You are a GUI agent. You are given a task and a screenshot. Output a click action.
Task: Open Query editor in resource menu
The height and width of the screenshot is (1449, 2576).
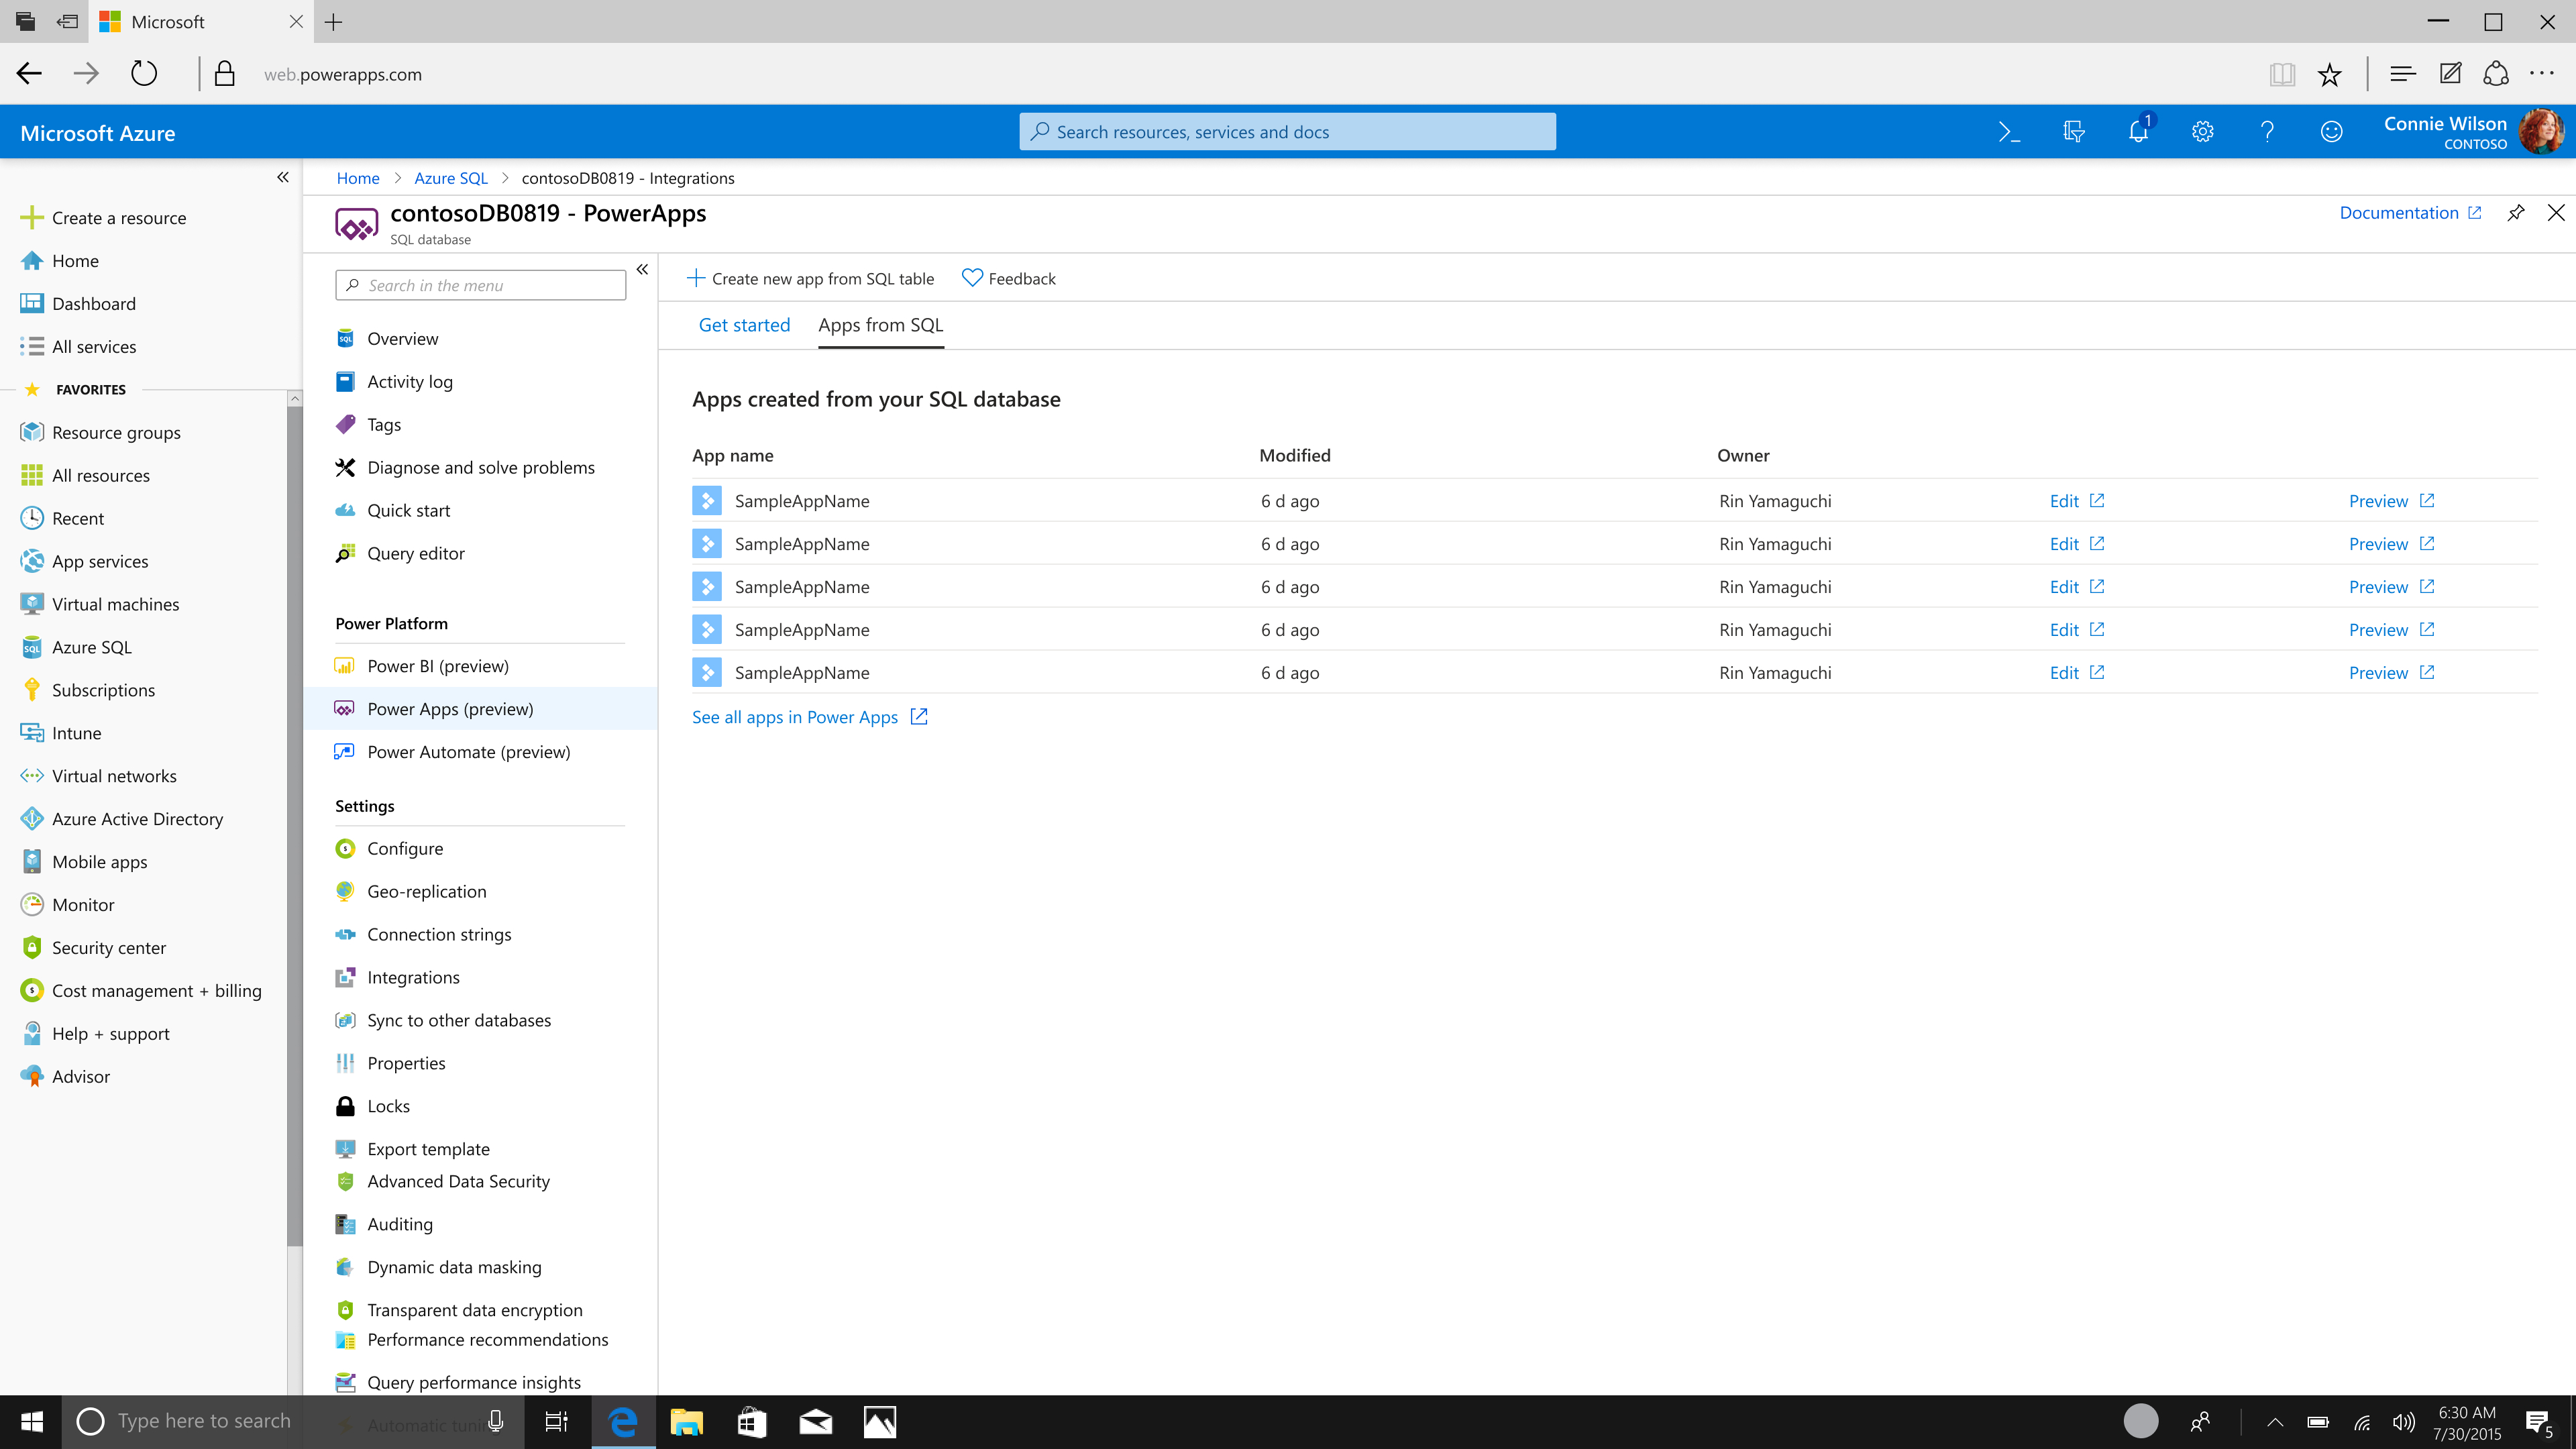point(415,553)
